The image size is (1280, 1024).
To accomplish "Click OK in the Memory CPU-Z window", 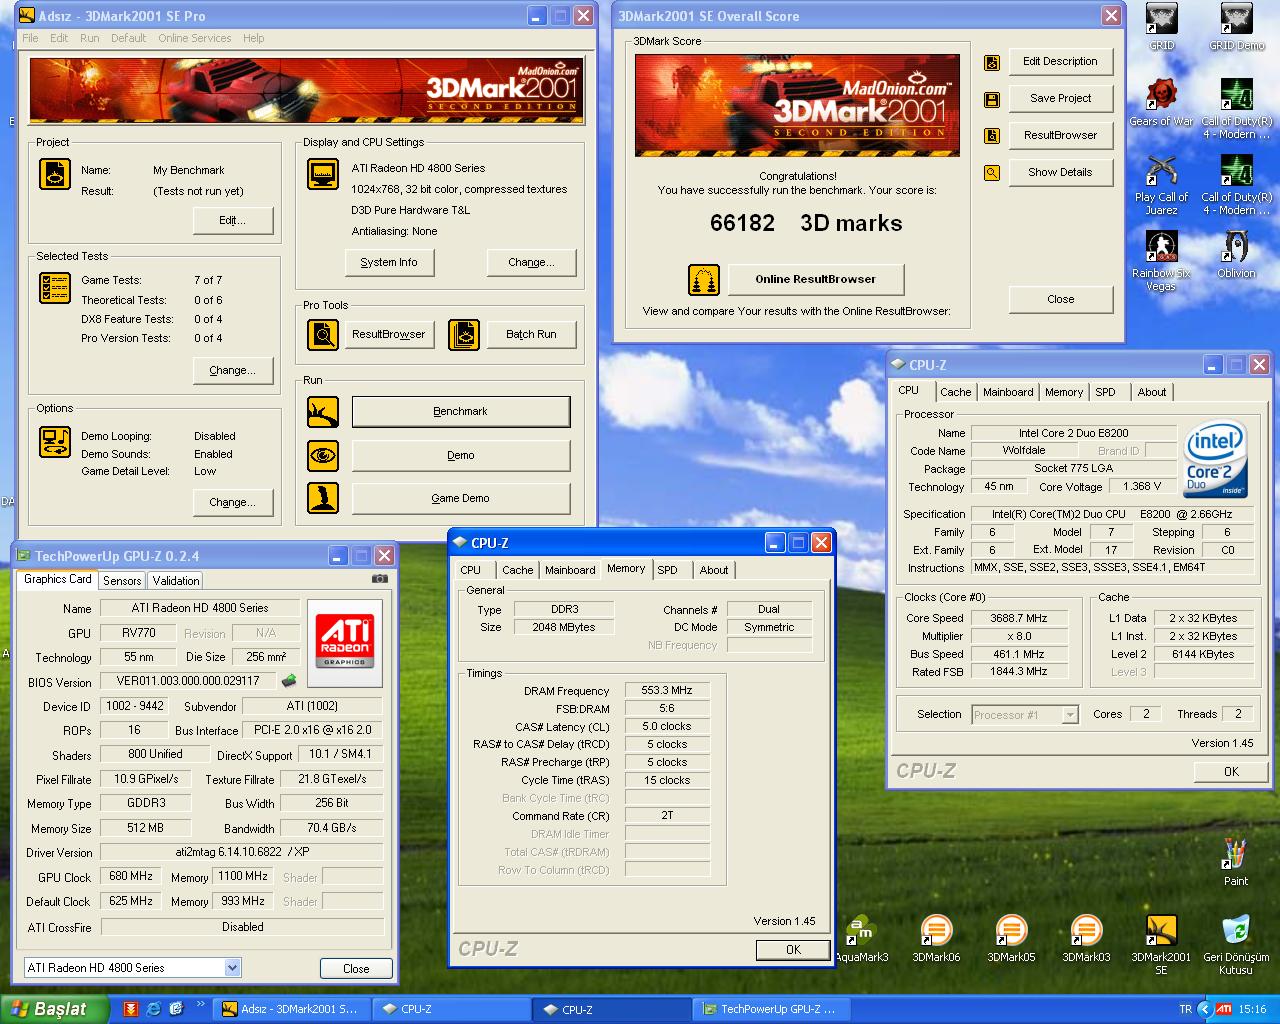I will tap(793, 949).
